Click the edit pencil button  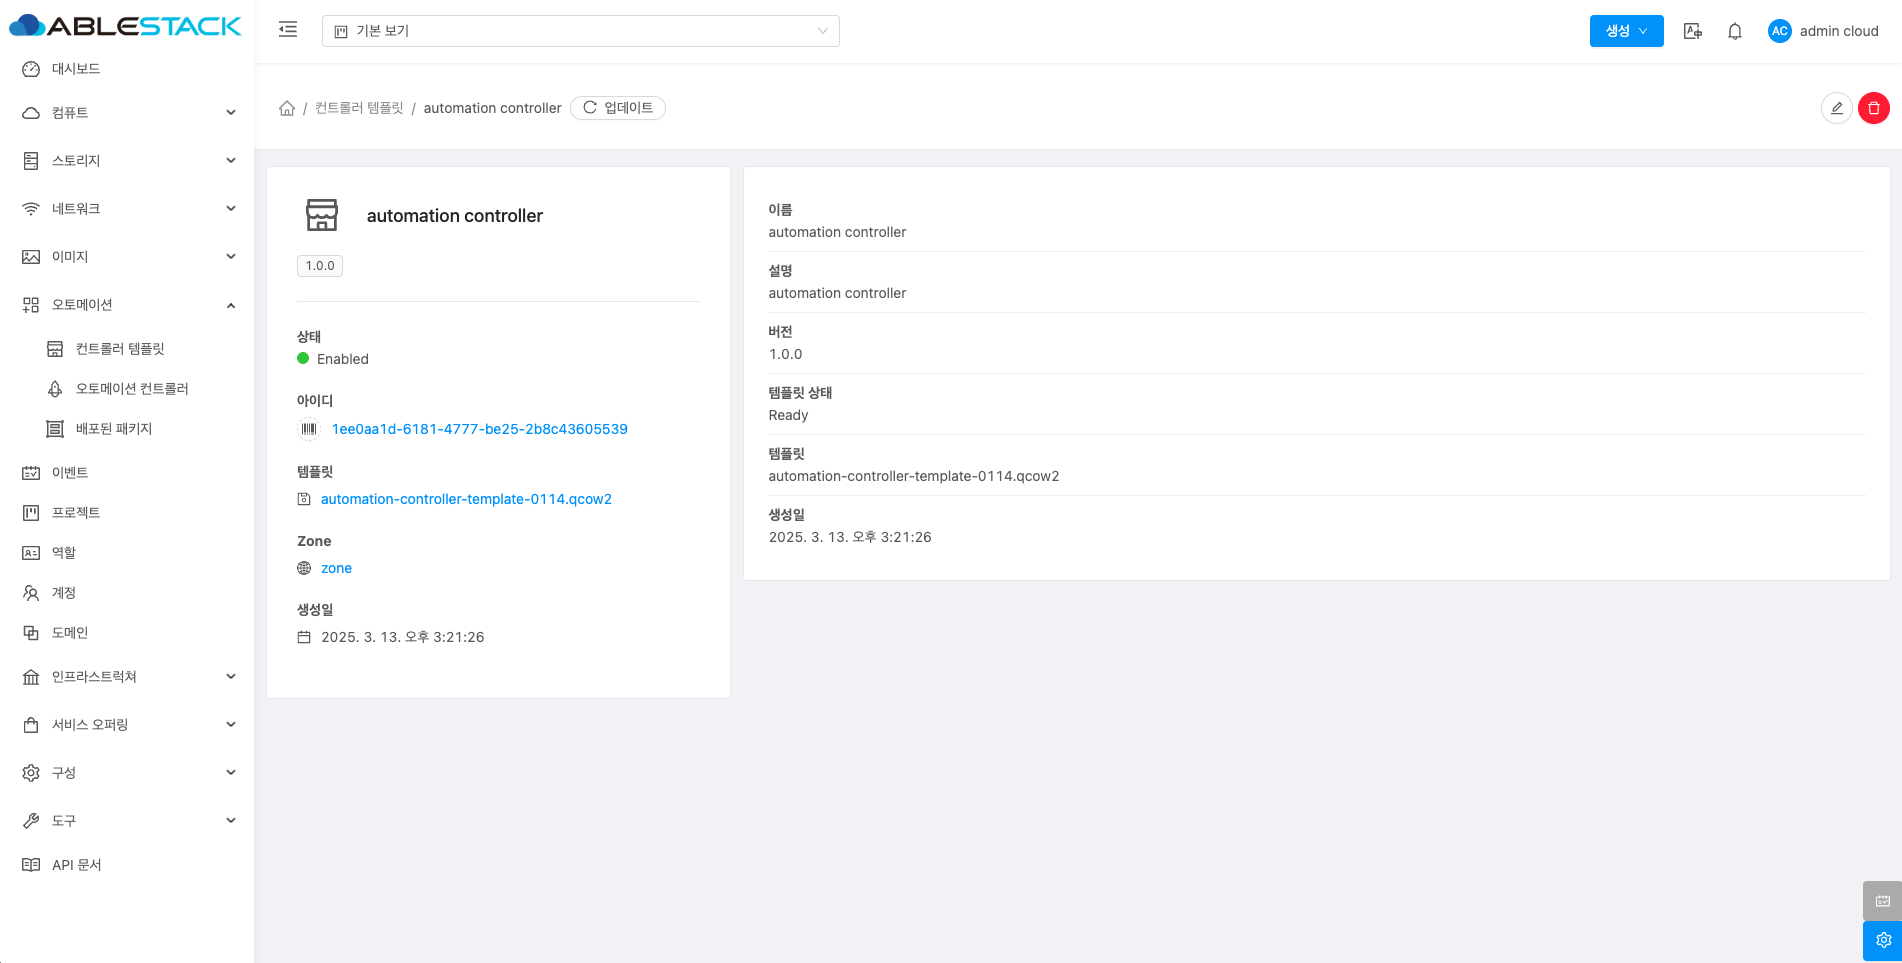[1837, 108]
